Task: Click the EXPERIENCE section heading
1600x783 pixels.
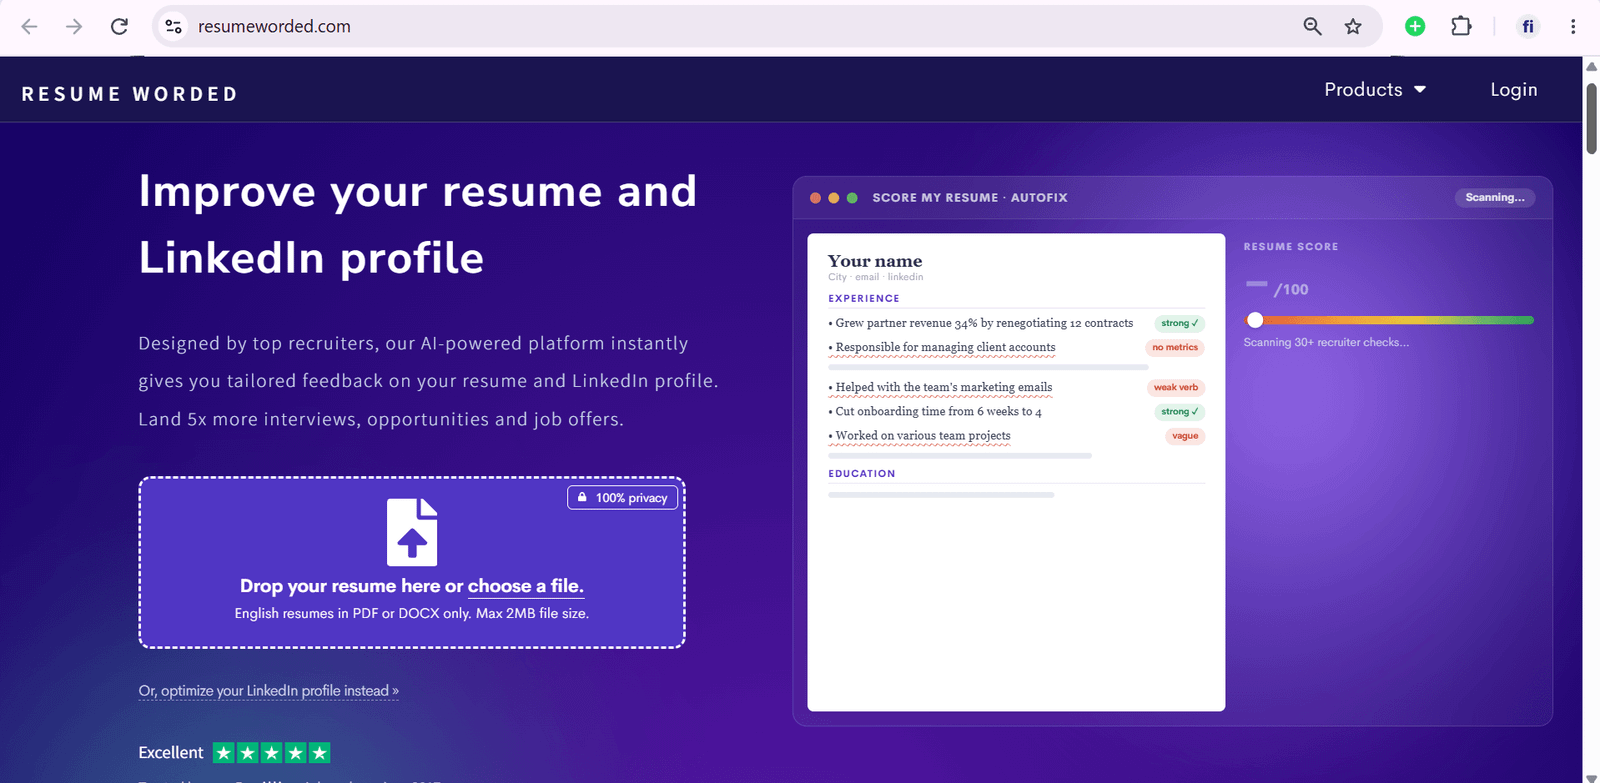Action: [864, 298]
